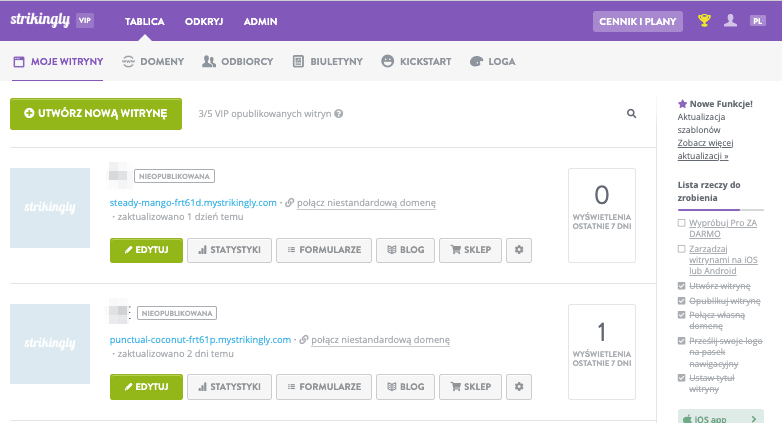This screenshot has height=423, width=782.
Task: Open the trophy rewards icon
Action: (704, 20)
